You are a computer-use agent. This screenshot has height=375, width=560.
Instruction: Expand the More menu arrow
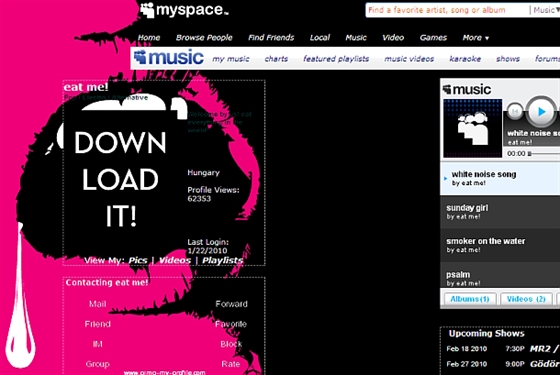coord(487,38)
